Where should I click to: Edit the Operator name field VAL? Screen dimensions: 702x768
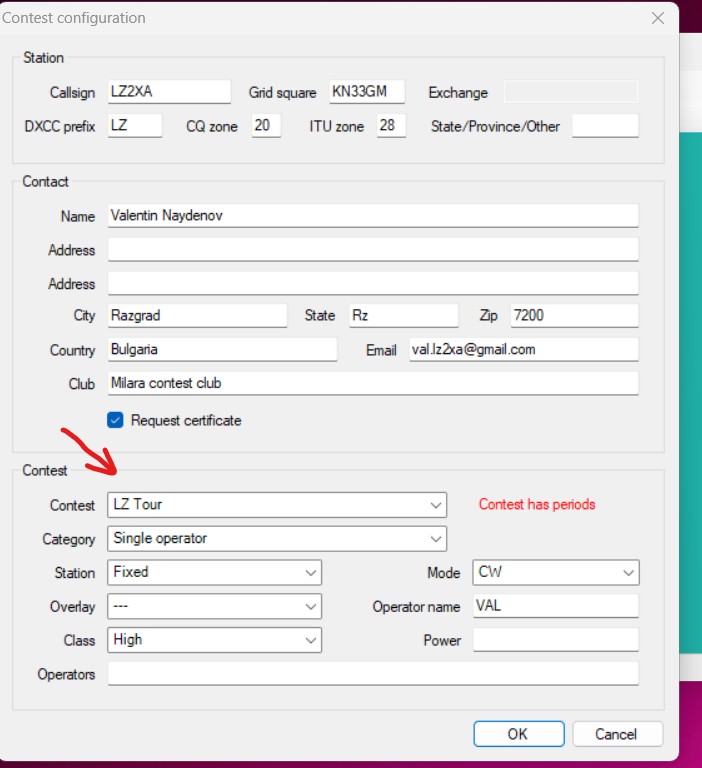click(x=556, y=606)
